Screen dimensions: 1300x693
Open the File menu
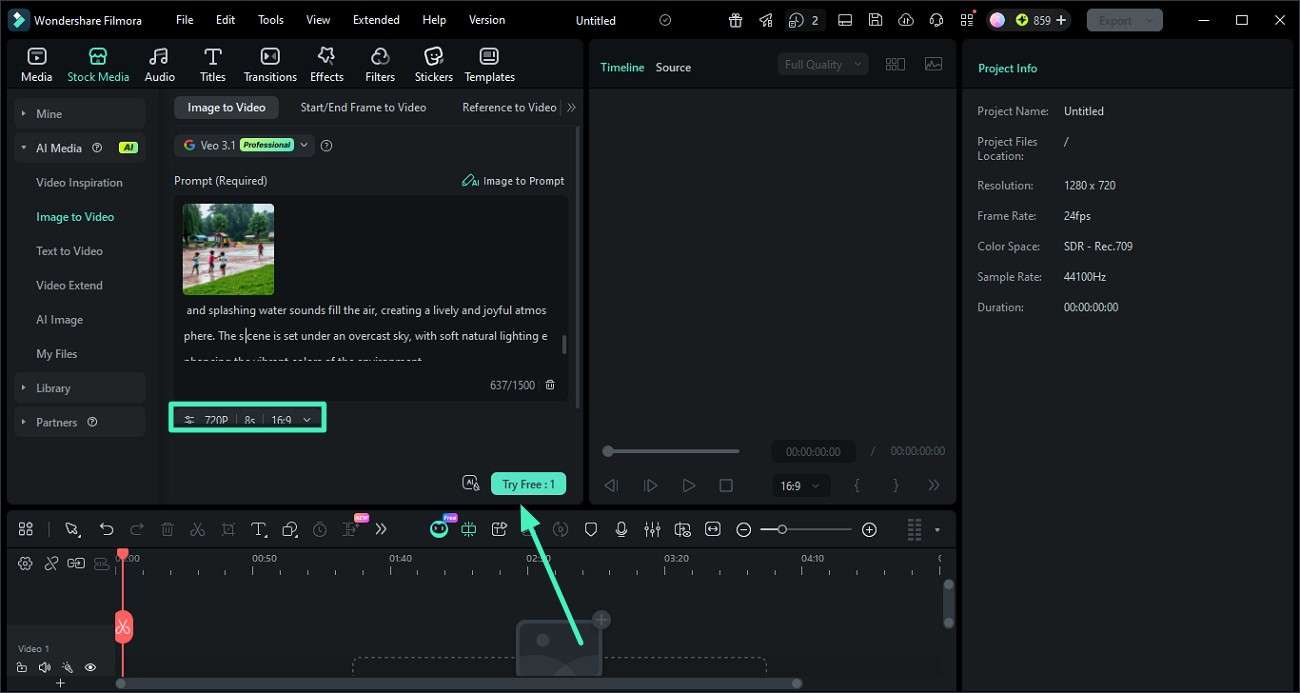[185, 20]
